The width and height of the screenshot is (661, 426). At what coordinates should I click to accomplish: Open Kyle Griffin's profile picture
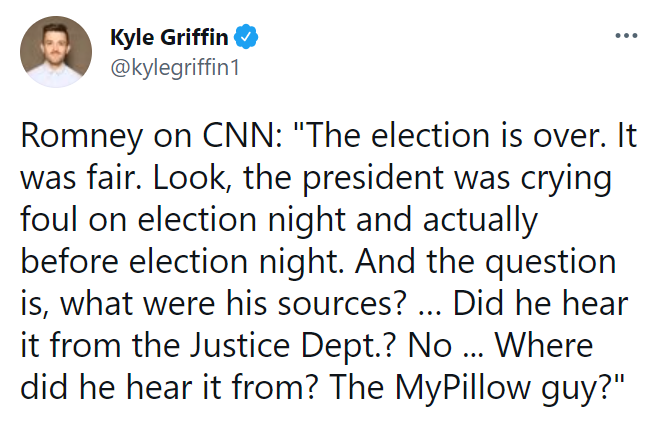(56, 52)
